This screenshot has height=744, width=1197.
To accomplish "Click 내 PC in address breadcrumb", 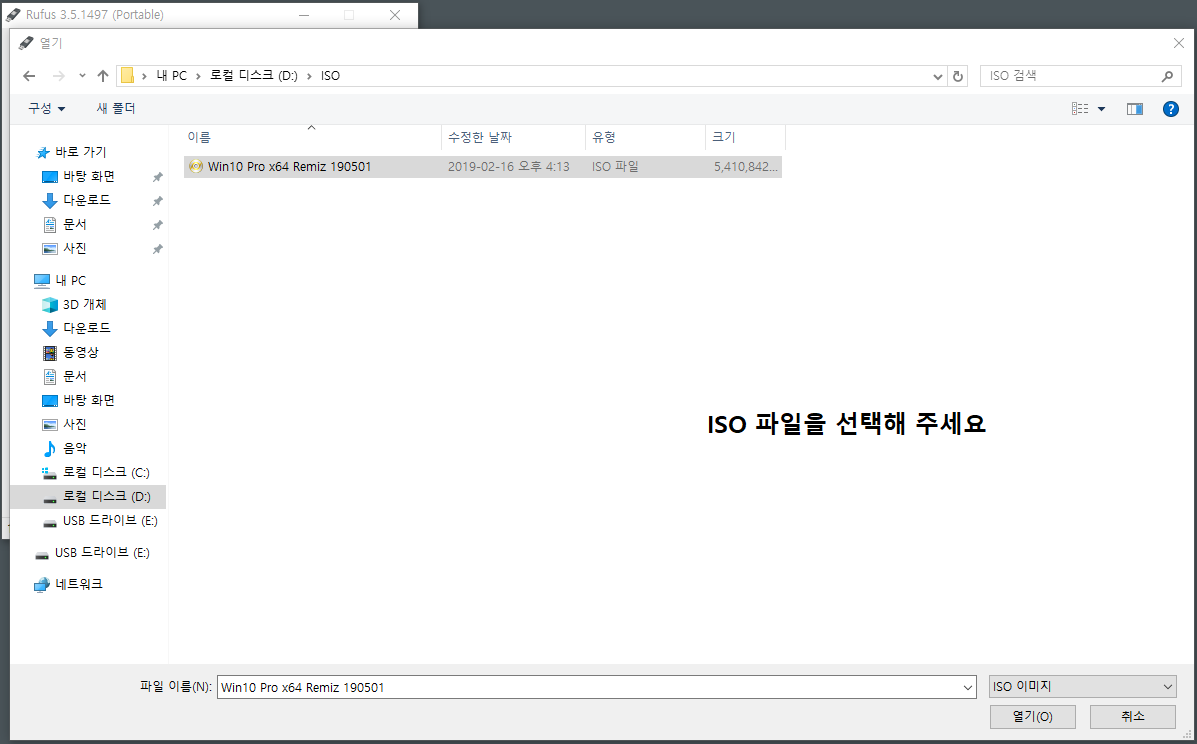I will 172,76.
